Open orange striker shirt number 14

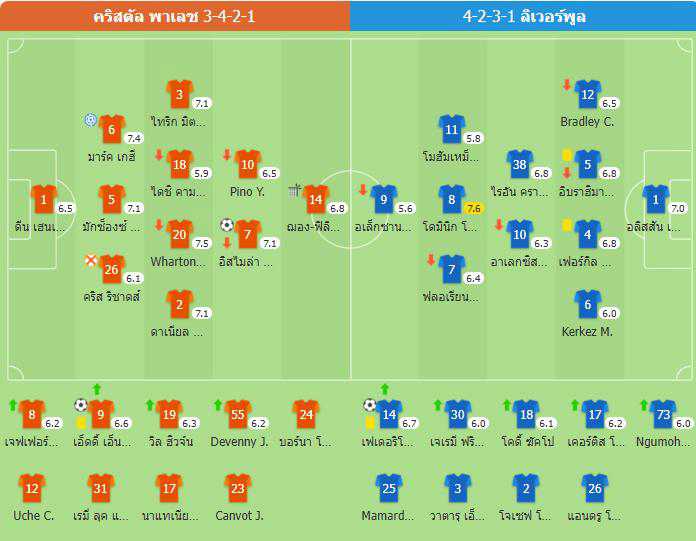point(315,200)
